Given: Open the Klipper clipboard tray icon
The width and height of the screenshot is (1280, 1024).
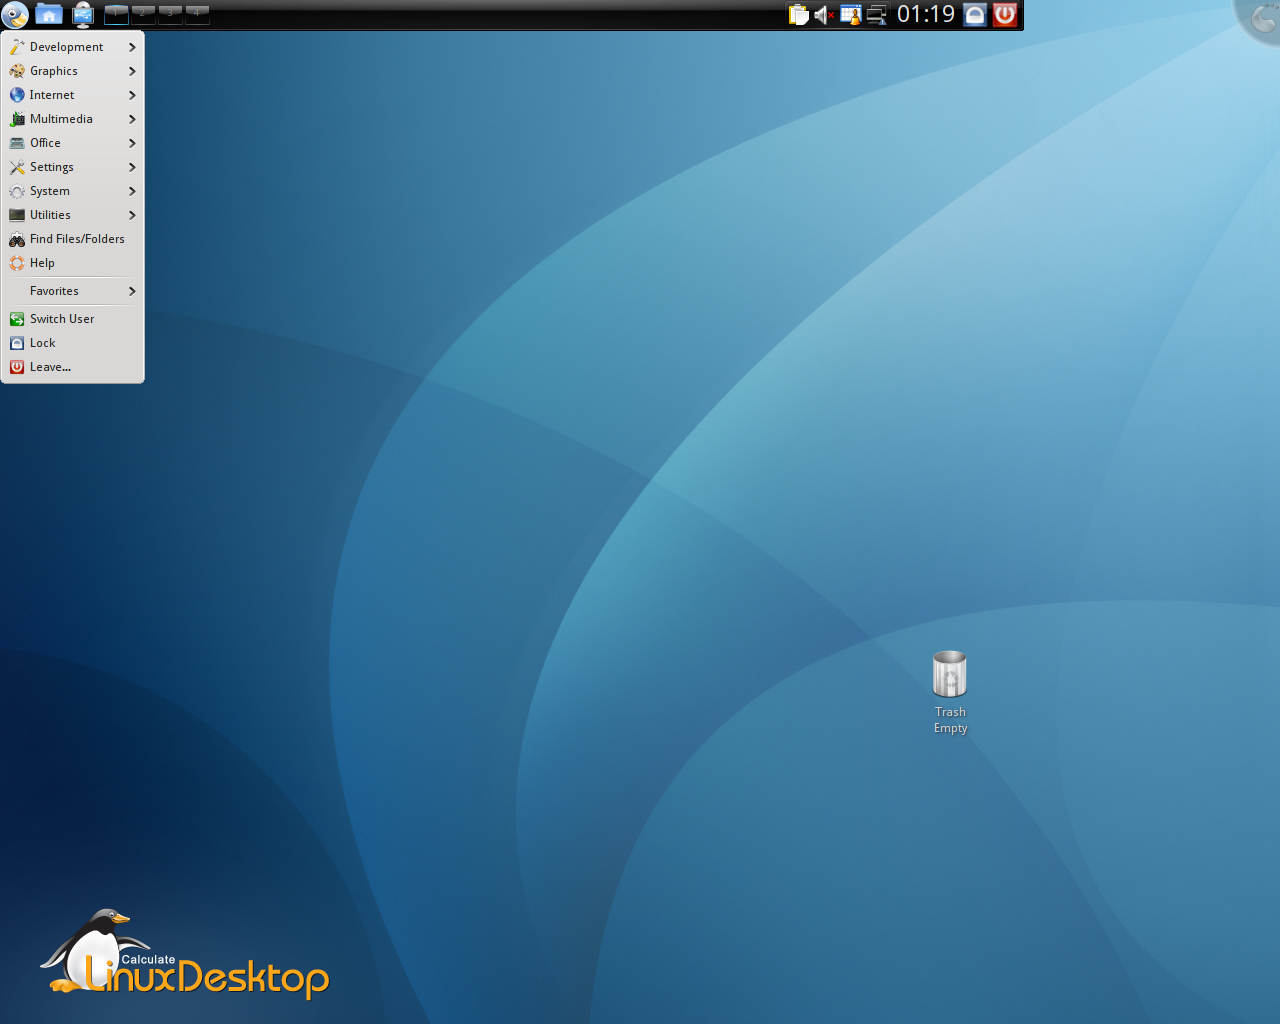Looking at the screenshot, I should pos(798,14).
